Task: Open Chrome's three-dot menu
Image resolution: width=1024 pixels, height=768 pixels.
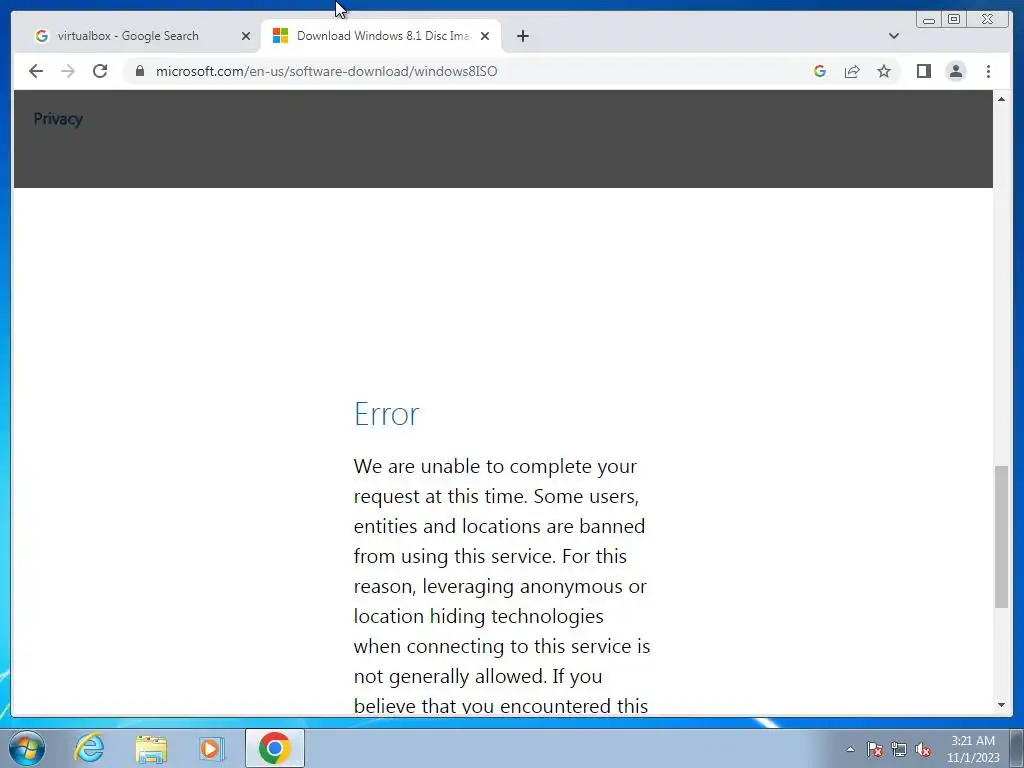Action: pos(988,71)
